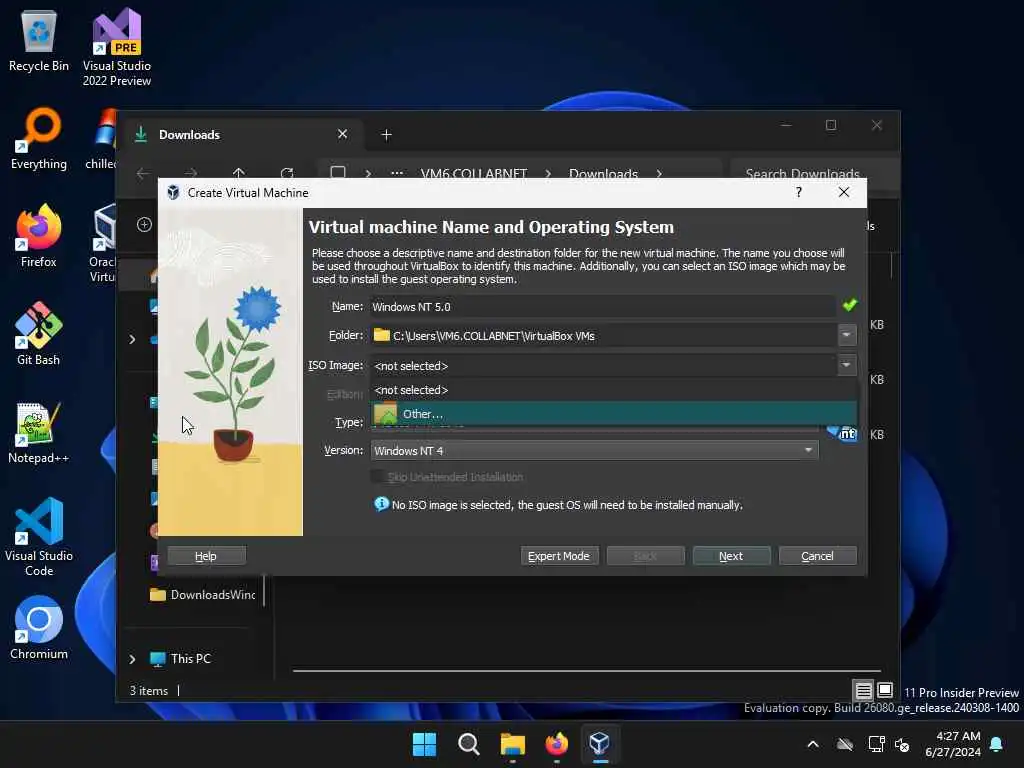Go up one folder in Explorer

[x=239, y=174]
